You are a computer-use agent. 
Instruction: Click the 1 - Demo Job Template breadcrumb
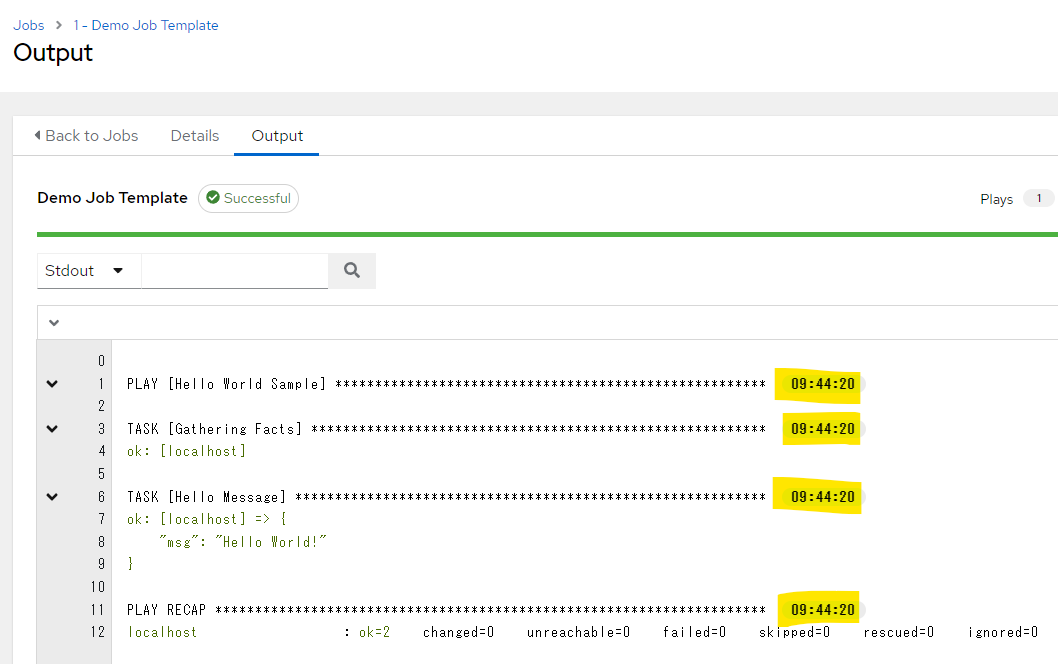click(x=145, y=25)
